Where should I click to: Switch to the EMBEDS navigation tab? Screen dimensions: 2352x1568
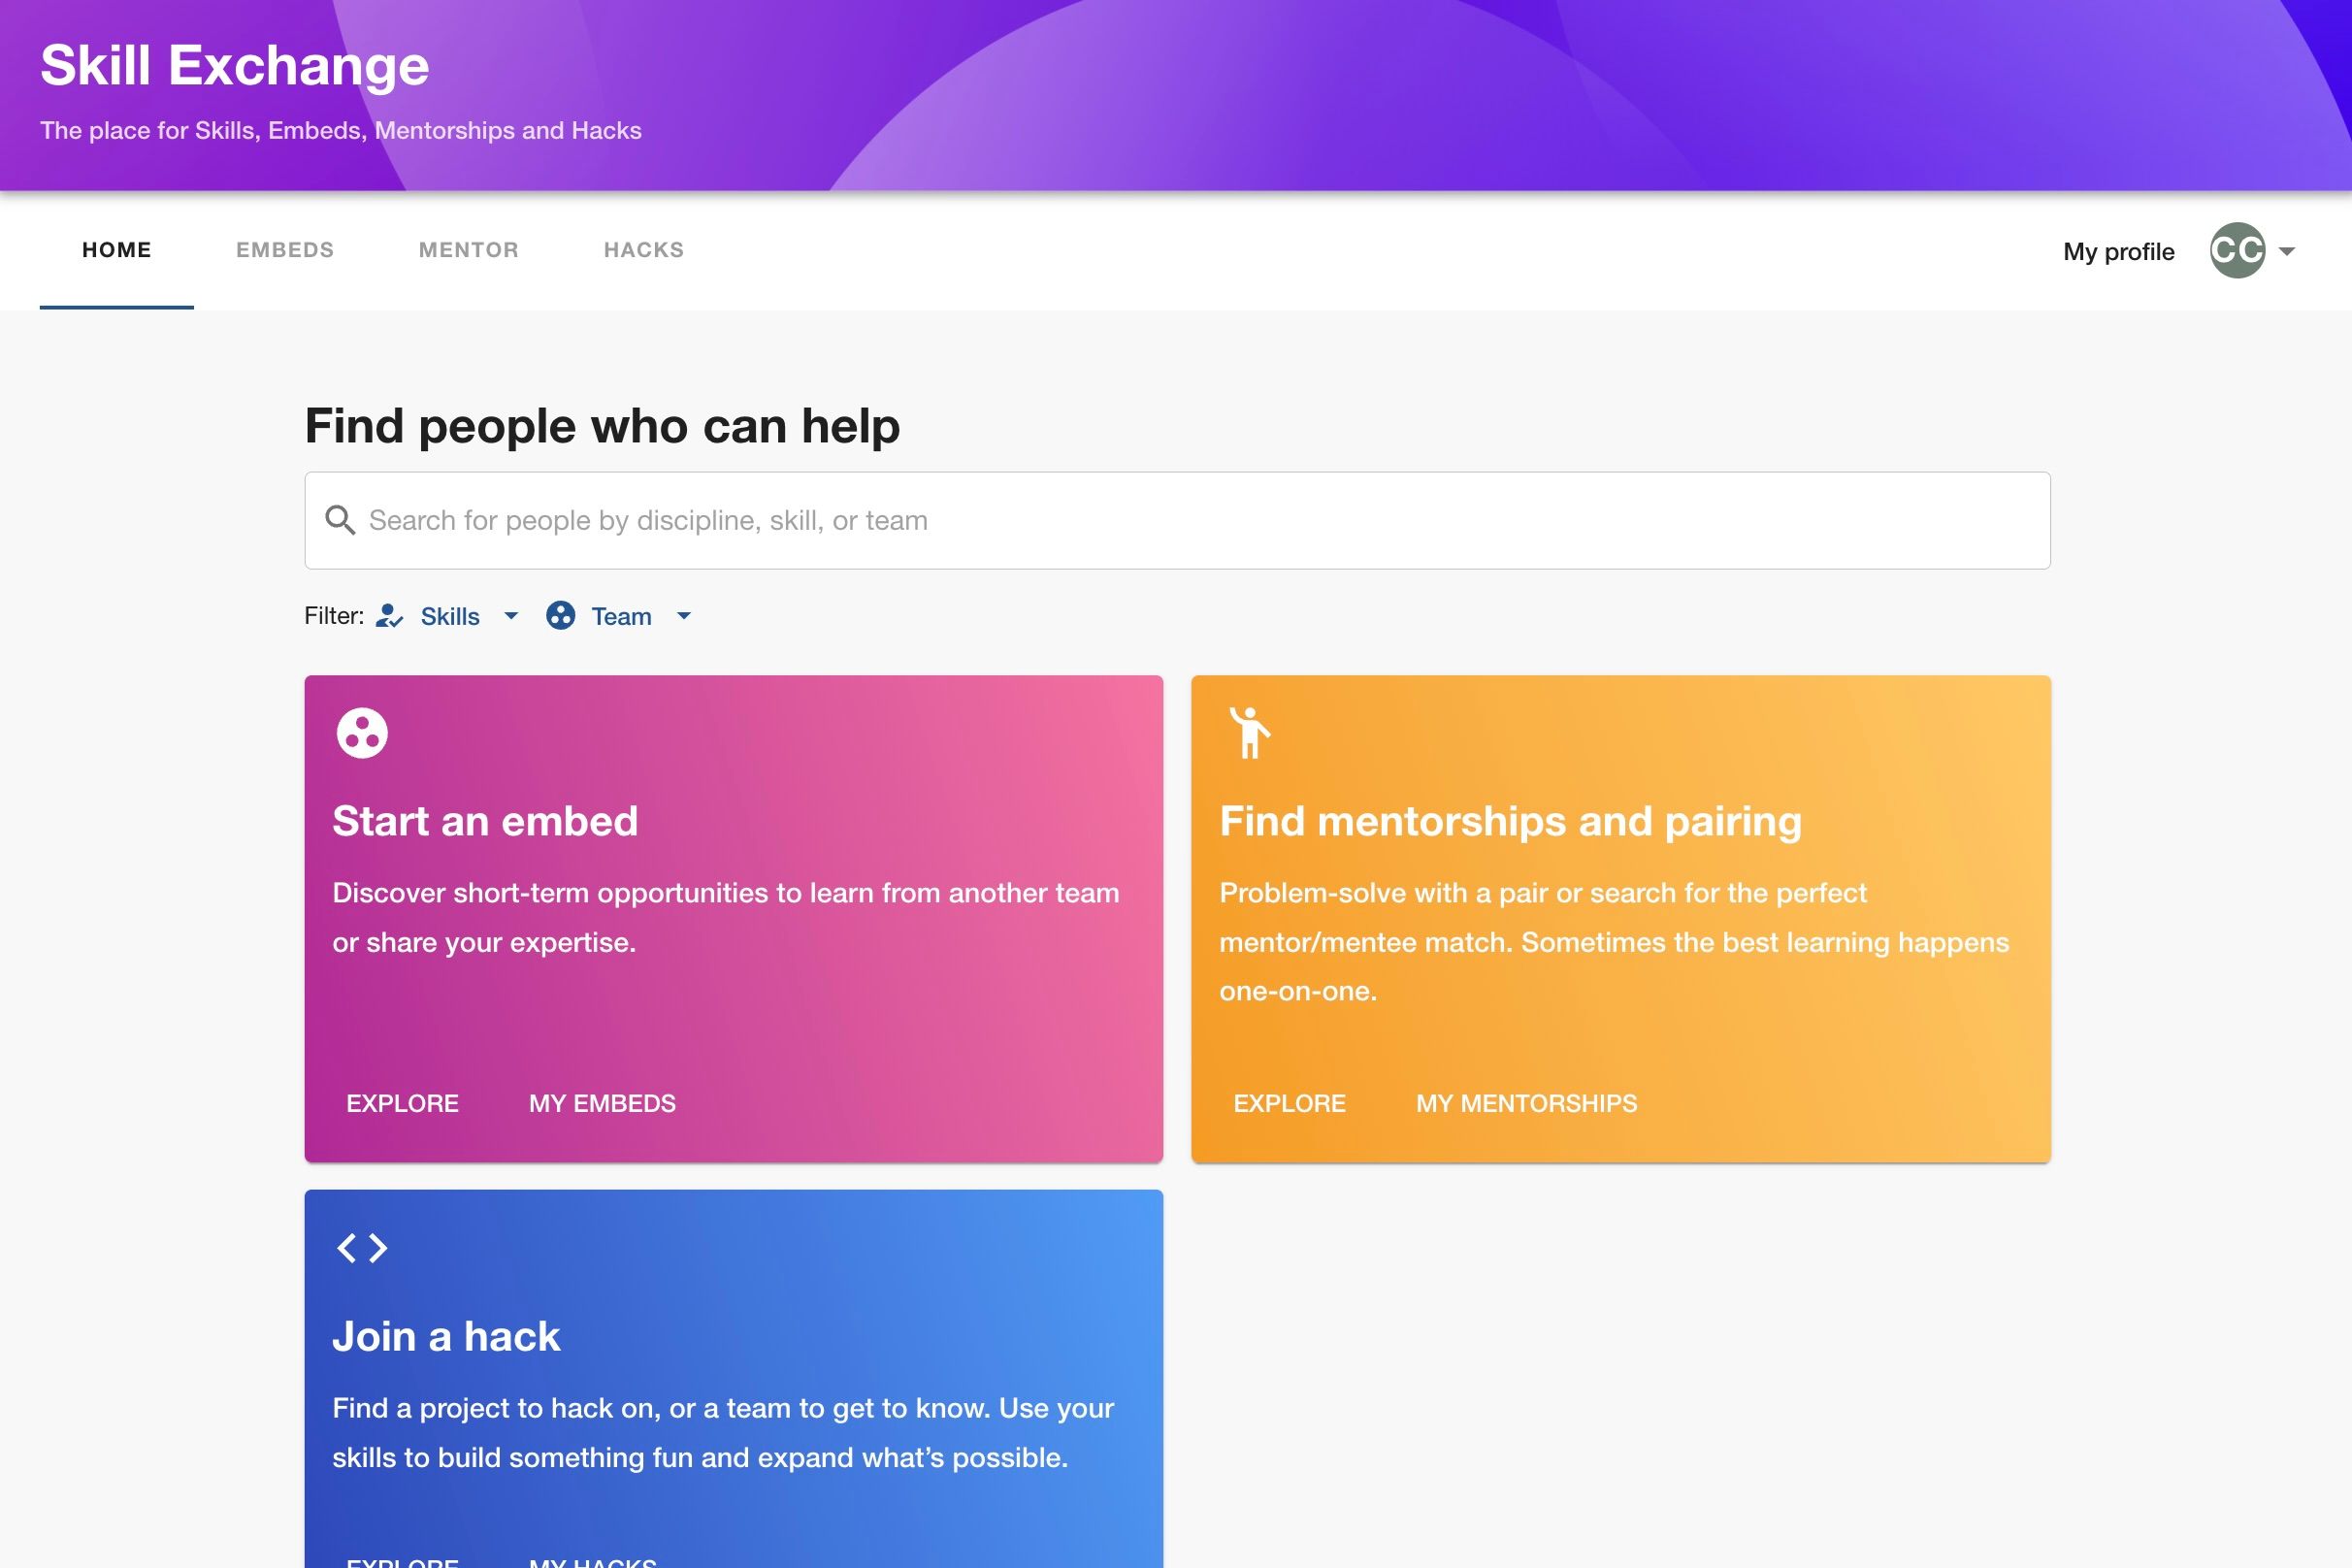coord(283,248)
